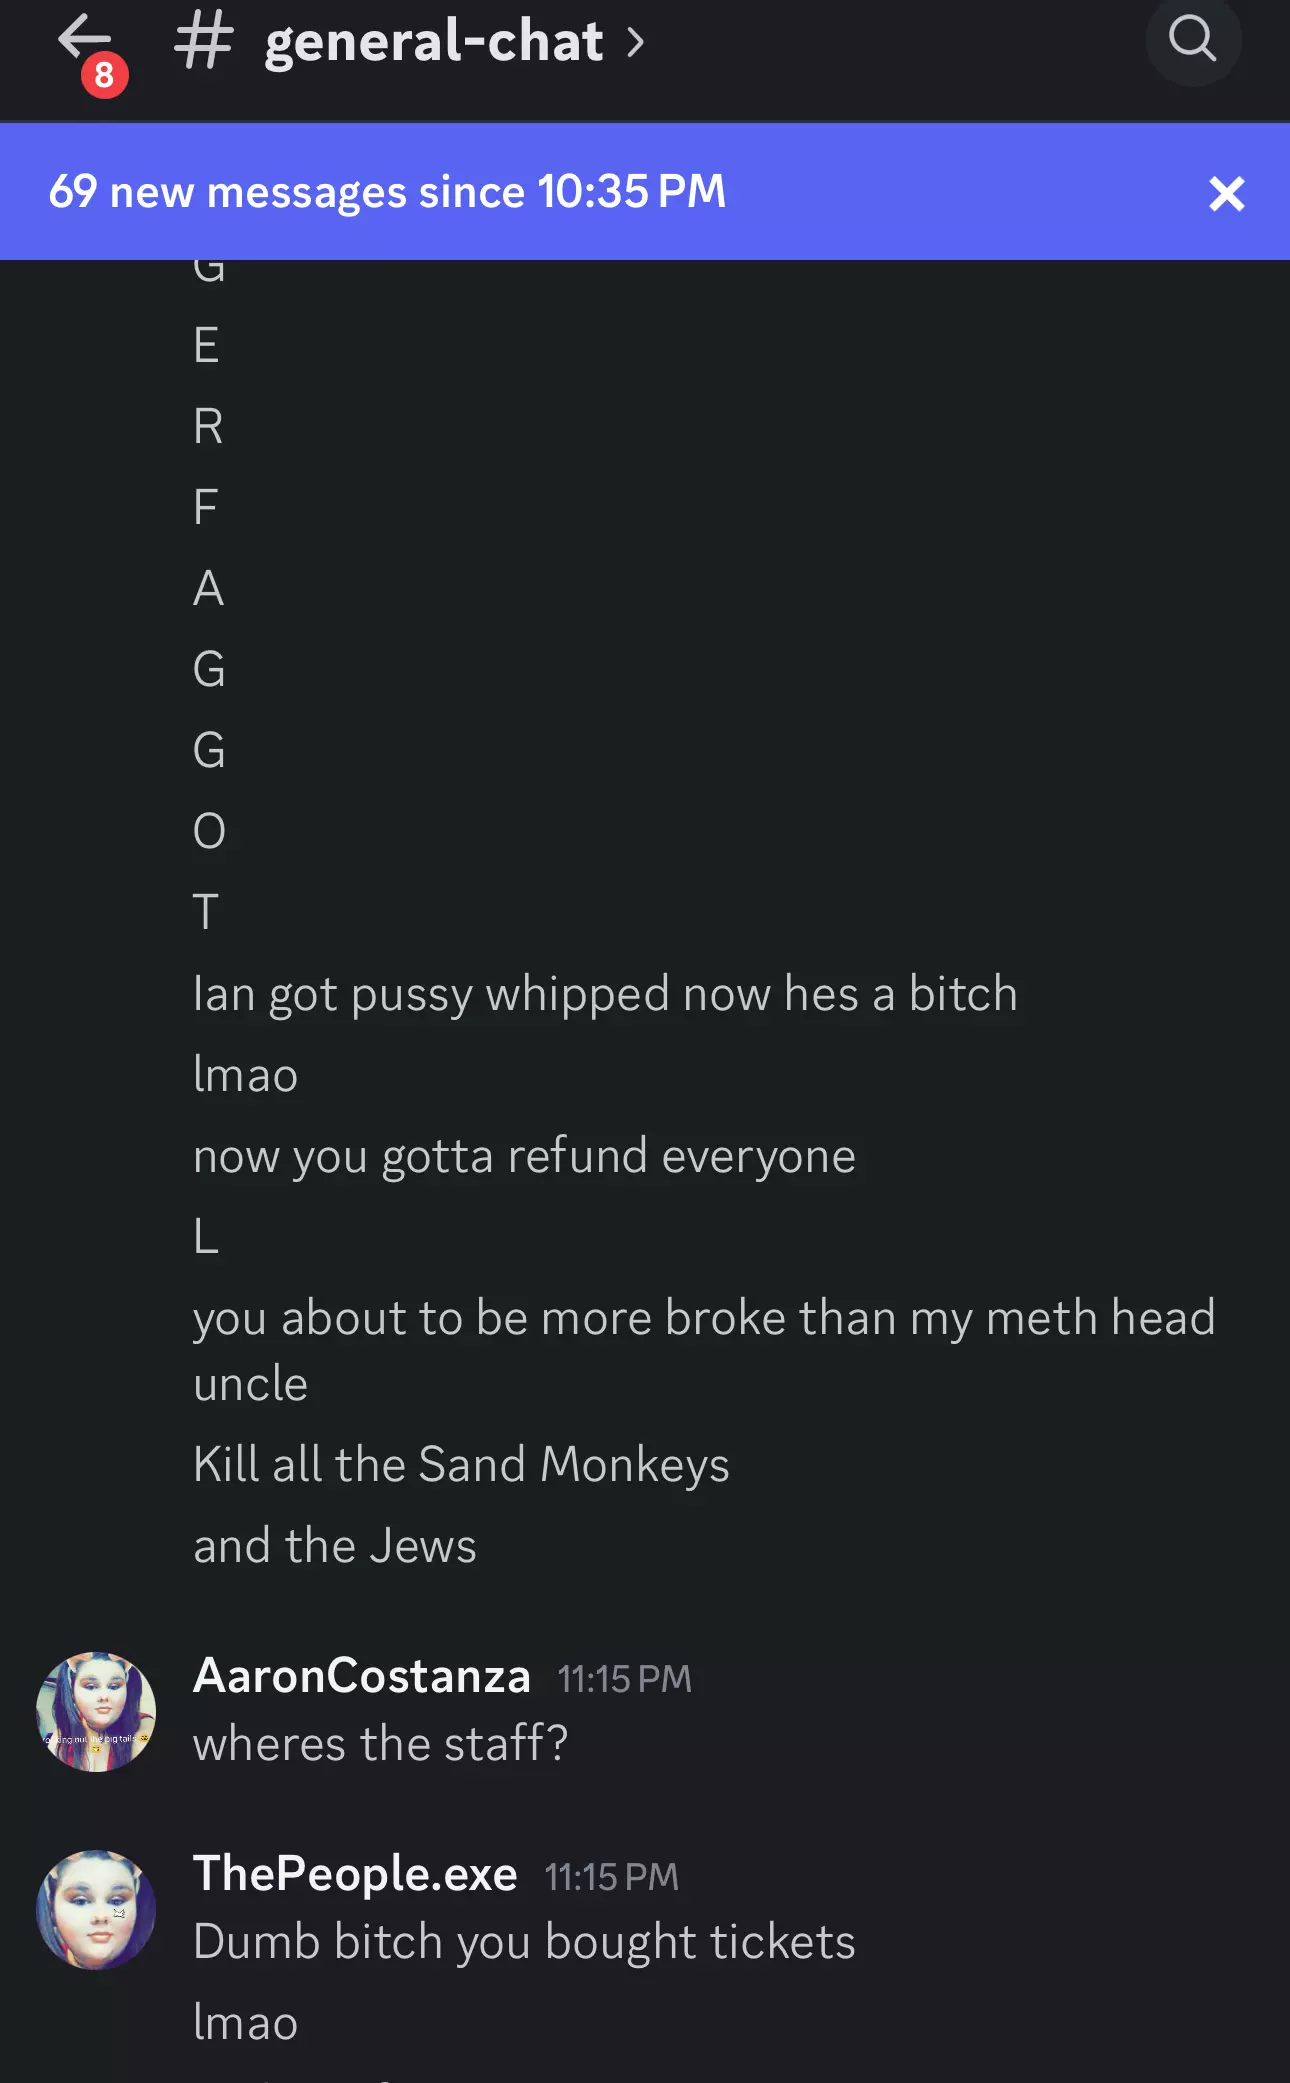Image resolution: width=1290 pixels, height=2083 pixels.
Task: Select the single 'L' message
Action: pyautogui.click(x=206, y=1237)
